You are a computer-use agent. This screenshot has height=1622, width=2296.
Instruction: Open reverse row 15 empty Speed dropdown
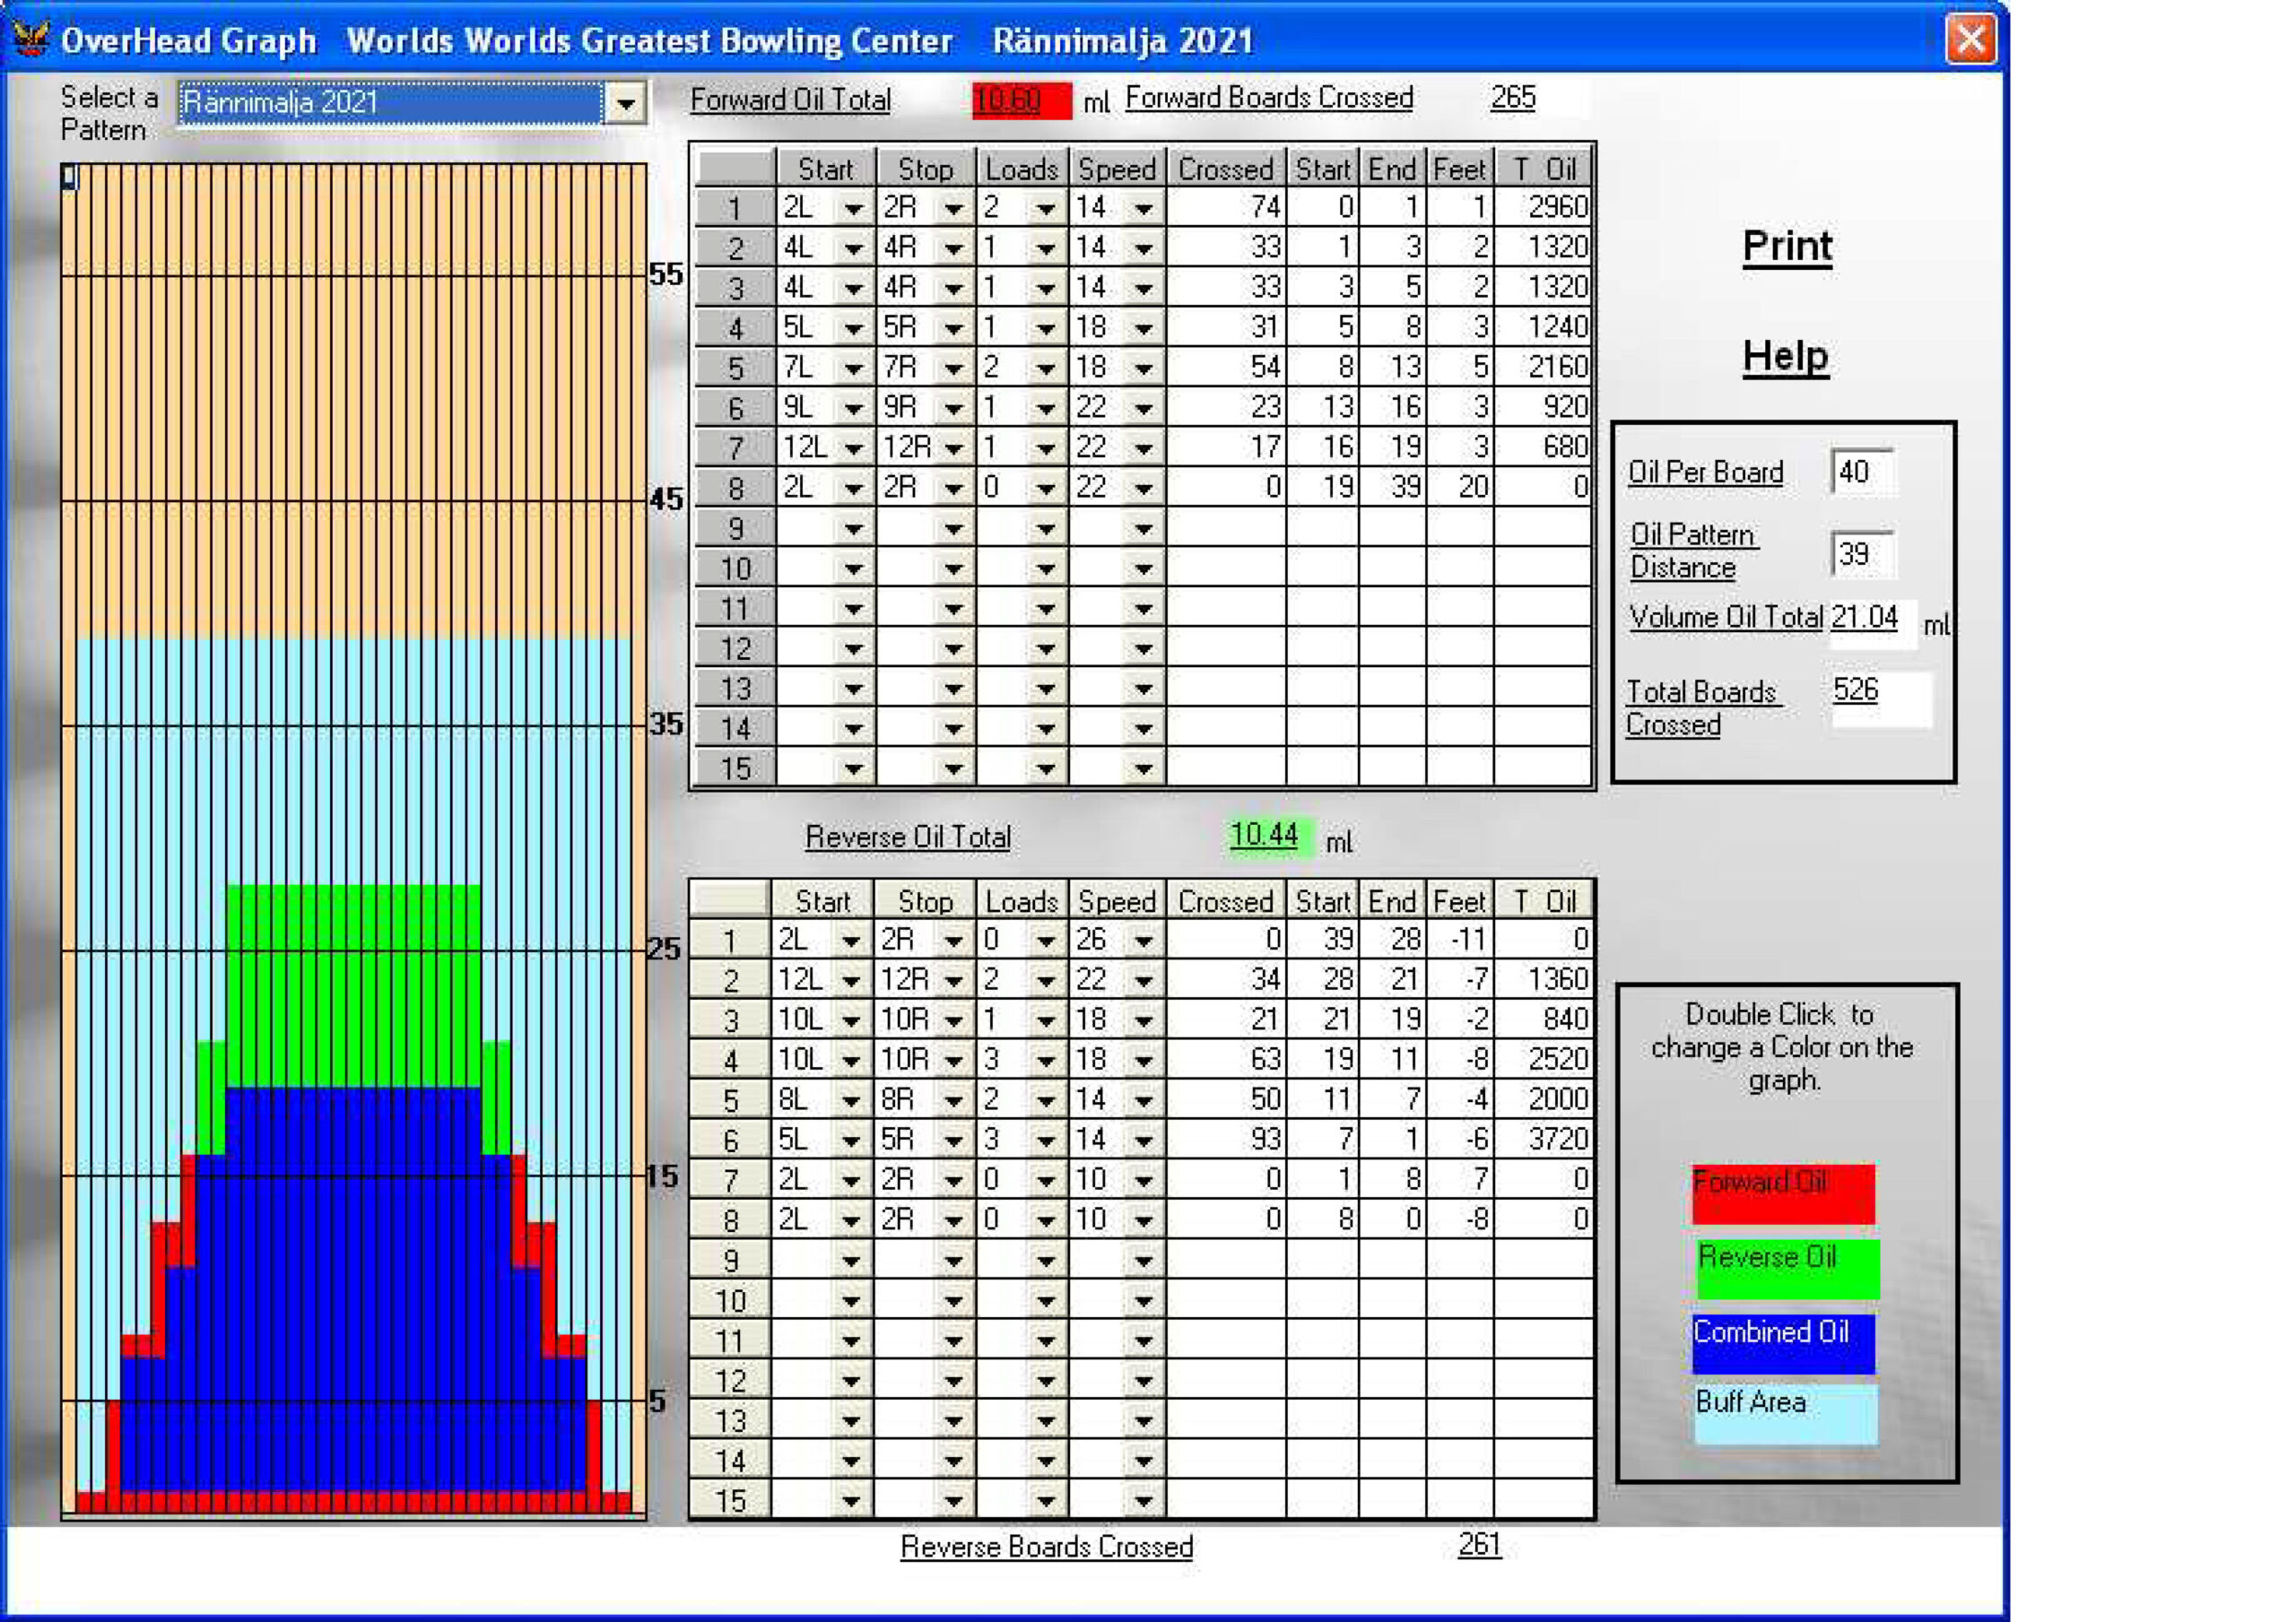[x=1143, y=1501]
